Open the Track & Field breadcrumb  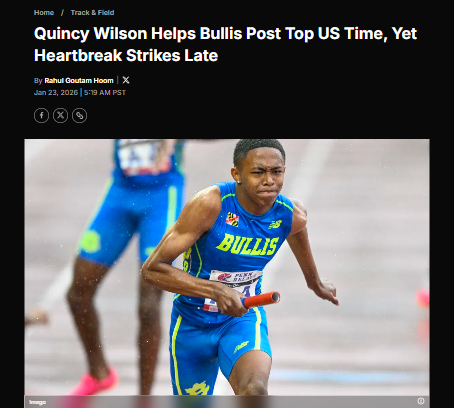pyautogui.click(x=92, y=13)
